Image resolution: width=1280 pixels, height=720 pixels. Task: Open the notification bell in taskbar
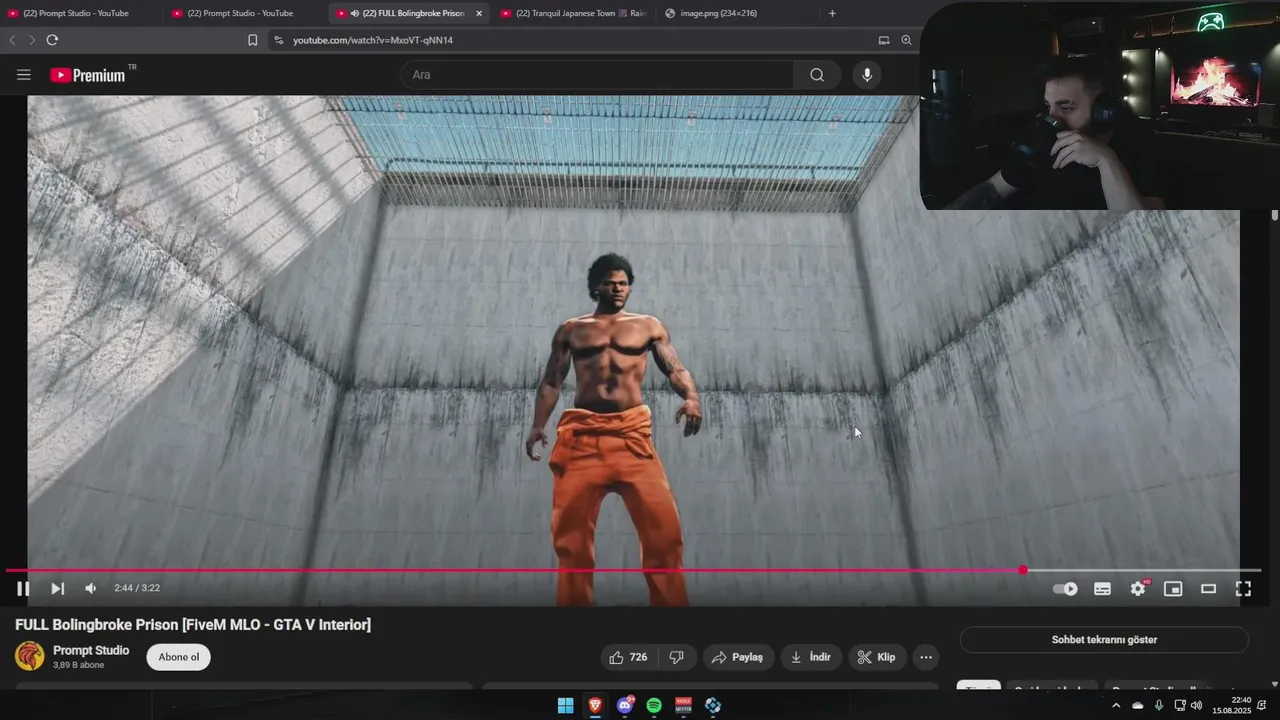1262,705
